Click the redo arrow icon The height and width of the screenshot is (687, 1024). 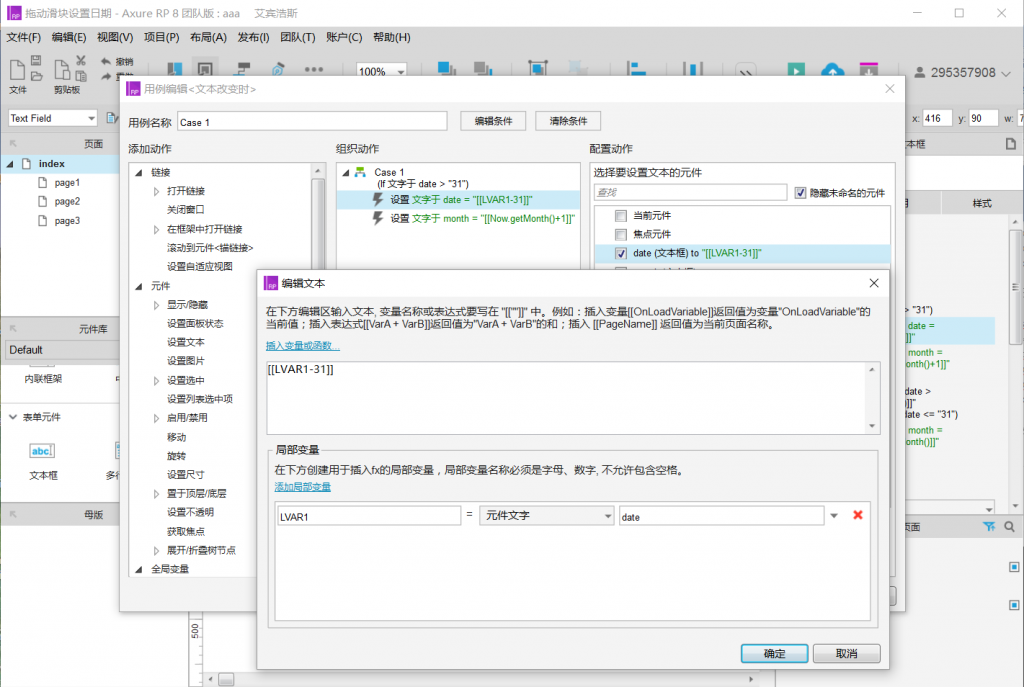(x=106, y=76)
